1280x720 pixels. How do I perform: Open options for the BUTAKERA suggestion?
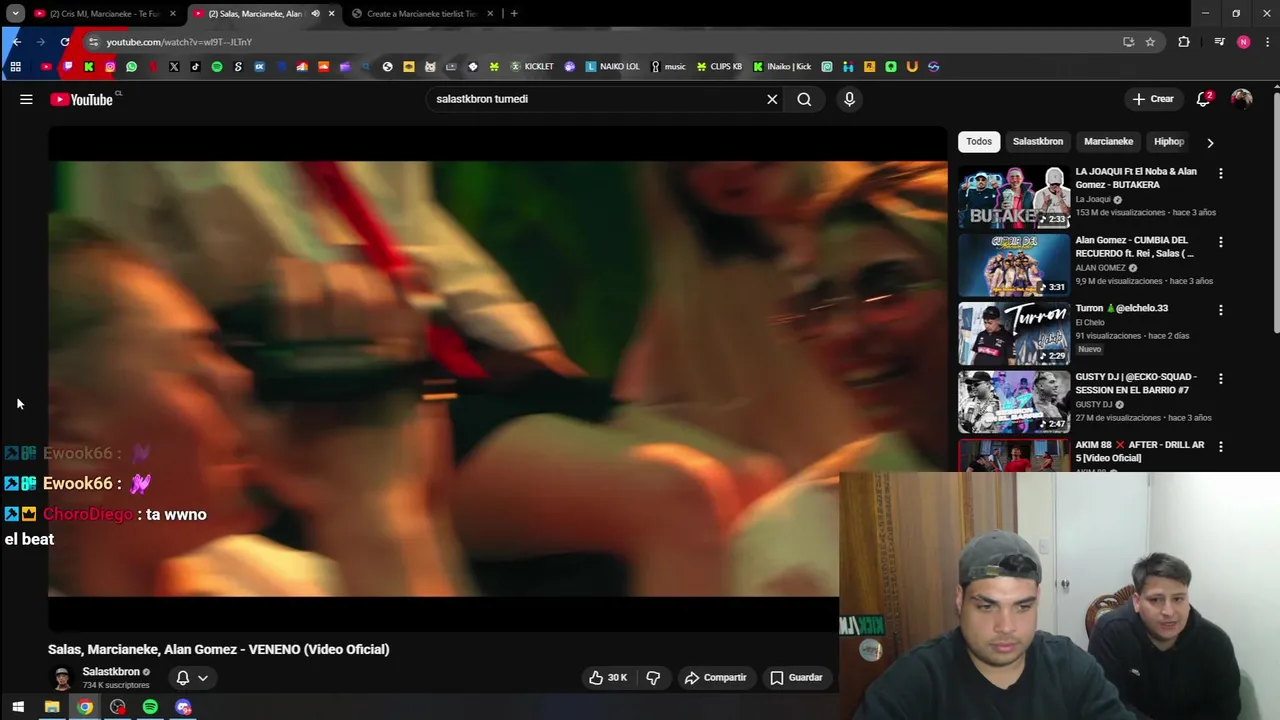[x=1220, y=173]
